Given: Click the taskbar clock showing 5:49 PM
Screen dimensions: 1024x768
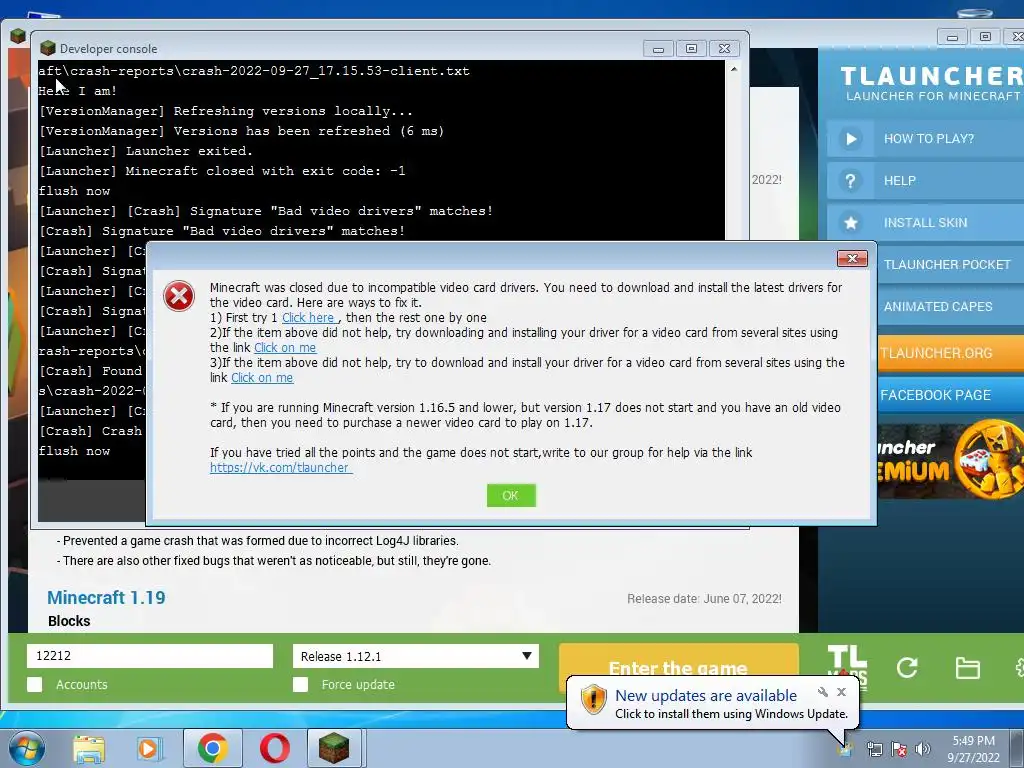Looking at the screenshot, I should click(974, 749).
